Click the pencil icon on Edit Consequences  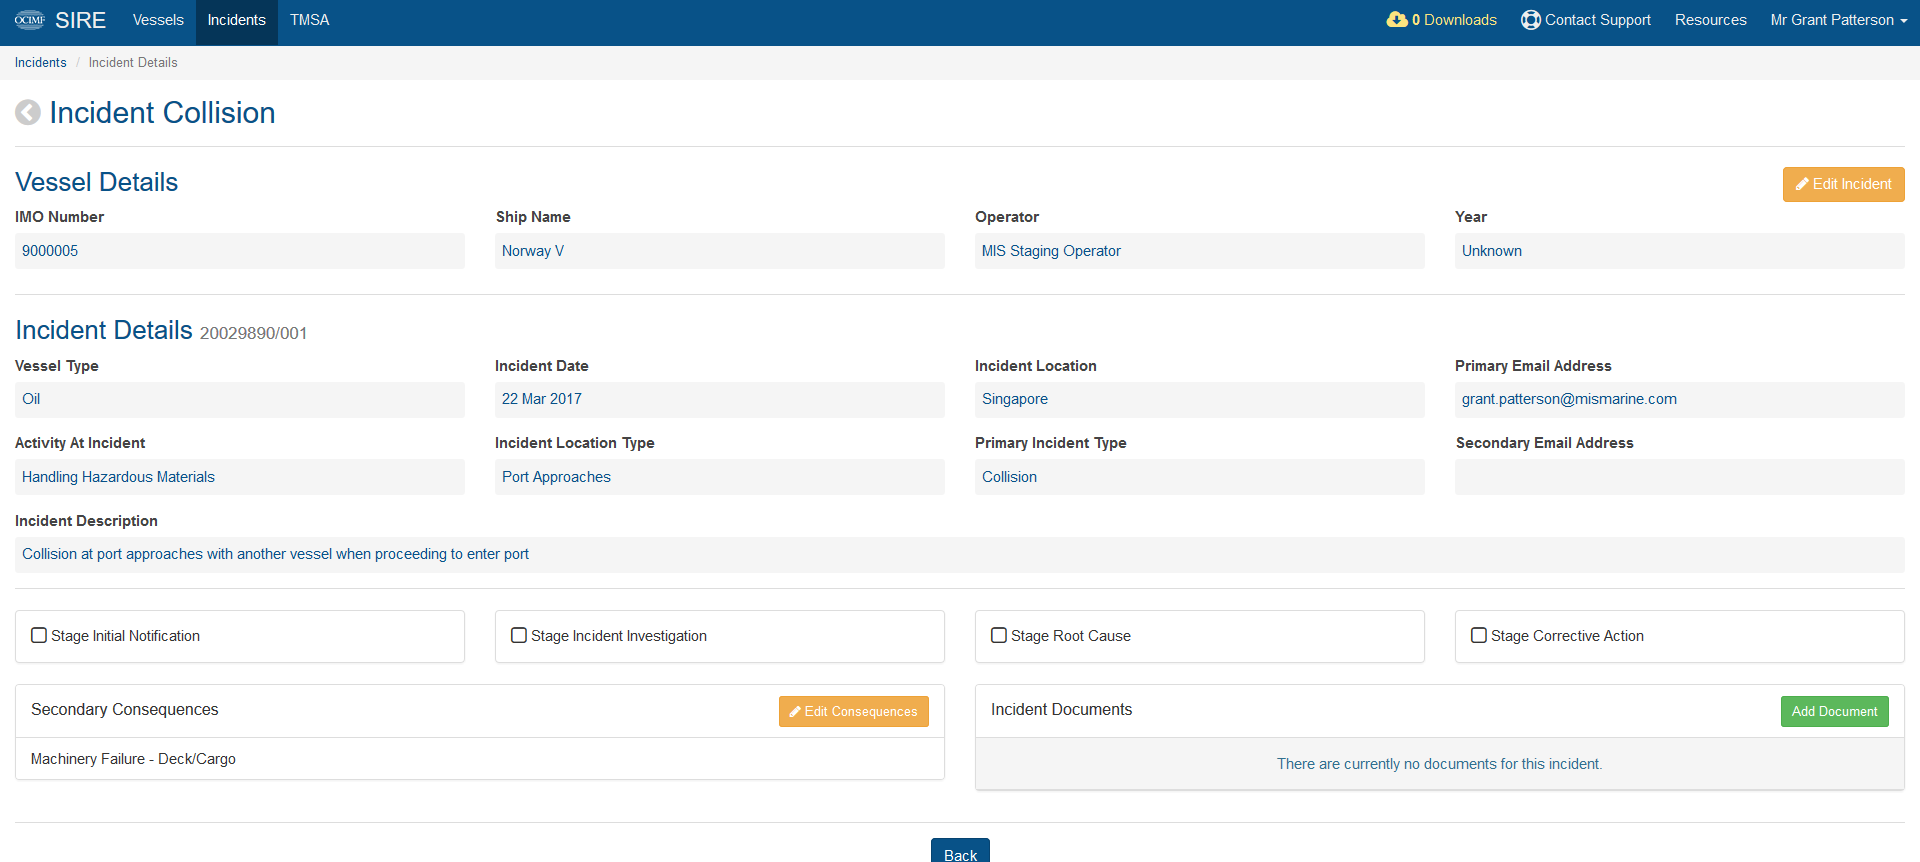(795, 712)
